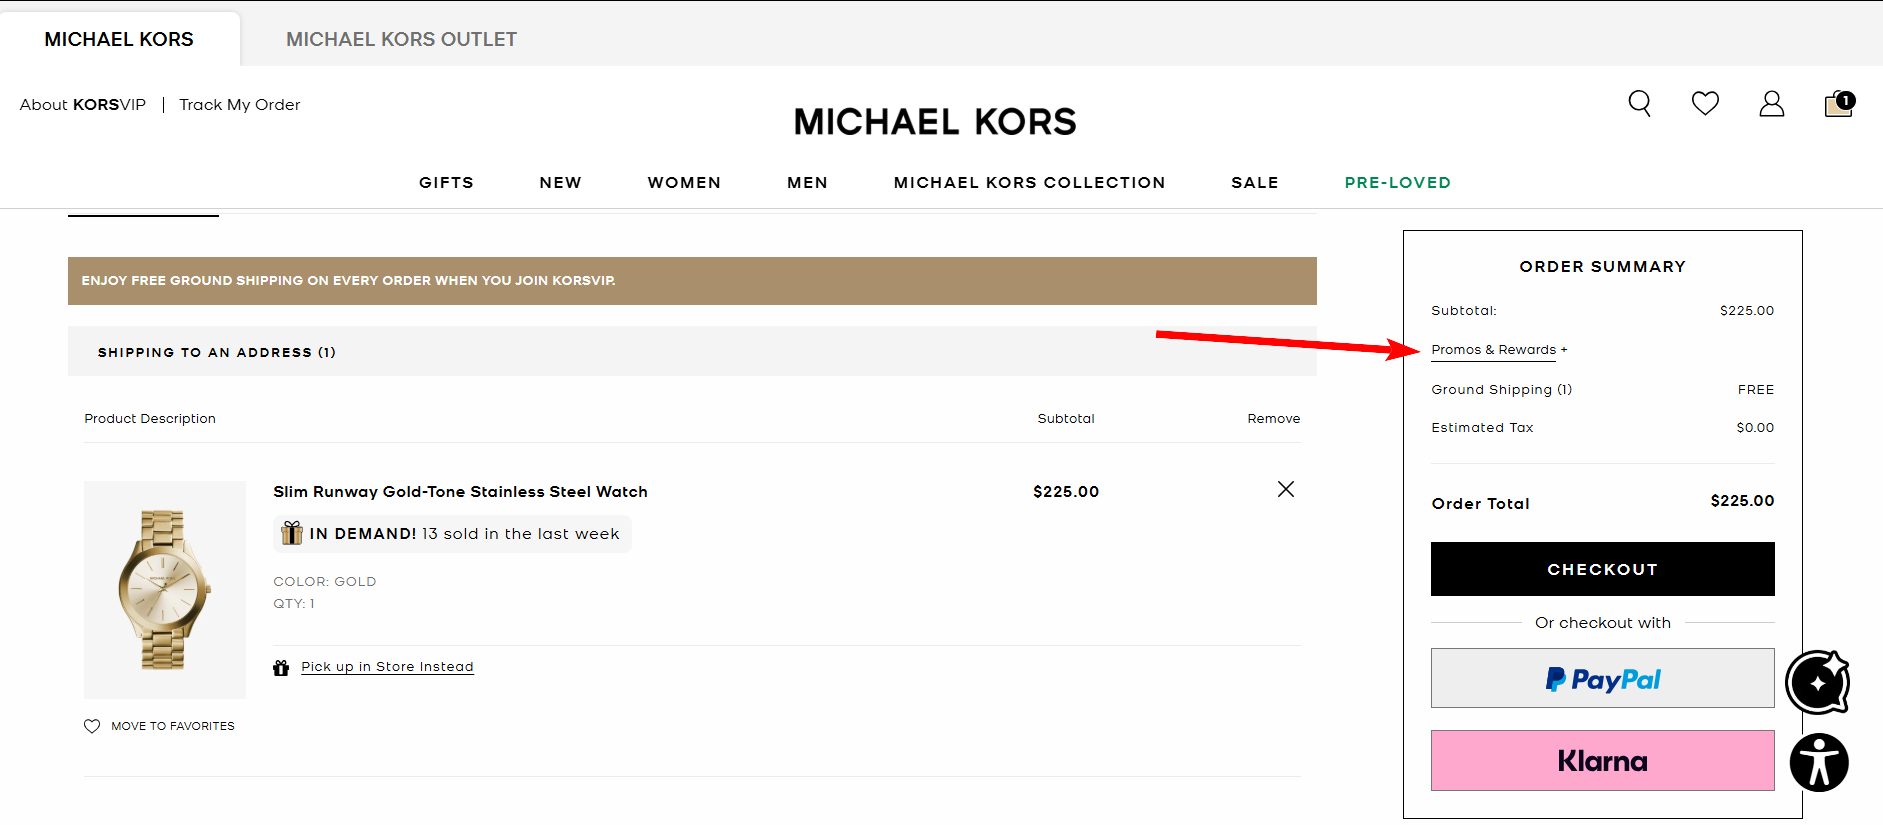Open Michael Kors Collection menu
The width and height of the screenshot is (1883, 825).
pos(1029,182)
